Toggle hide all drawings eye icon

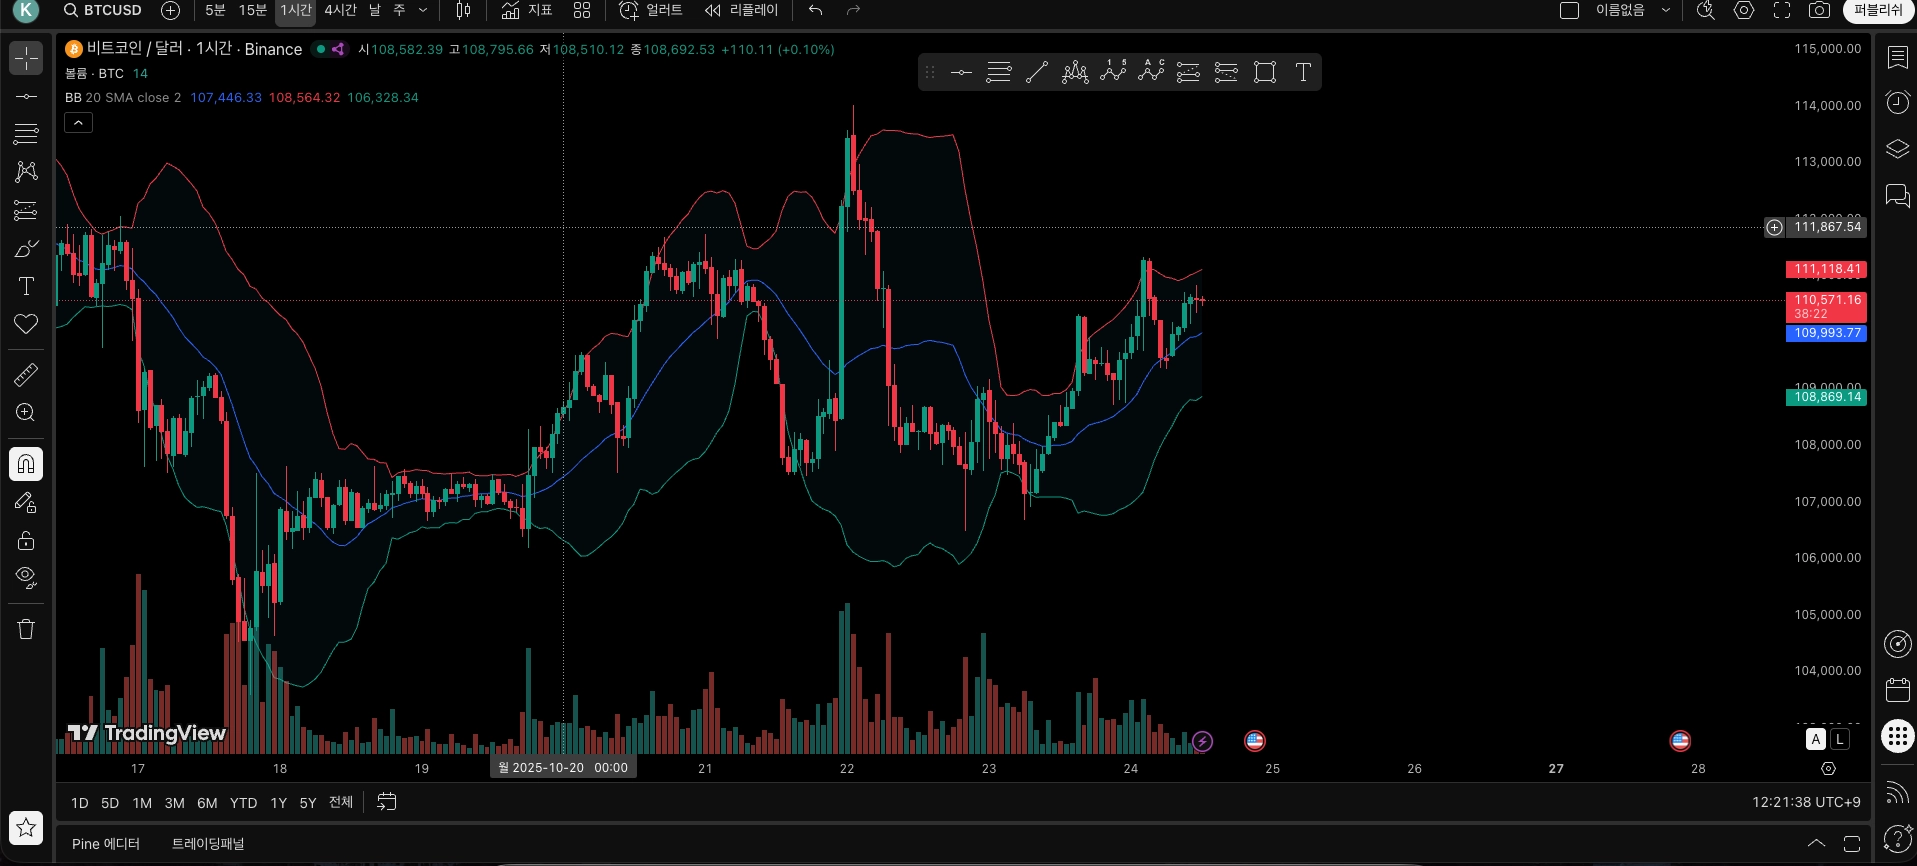click(26, 578)
